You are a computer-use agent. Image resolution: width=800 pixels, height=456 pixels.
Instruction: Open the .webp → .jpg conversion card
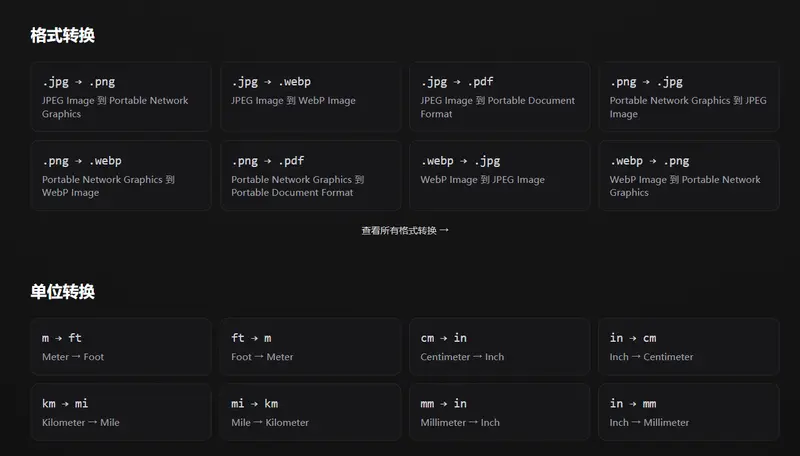[499, 175]
